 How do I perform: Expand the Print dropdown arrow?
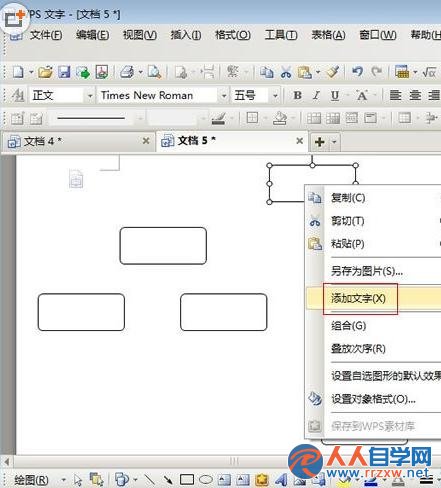tap(140, 72)
